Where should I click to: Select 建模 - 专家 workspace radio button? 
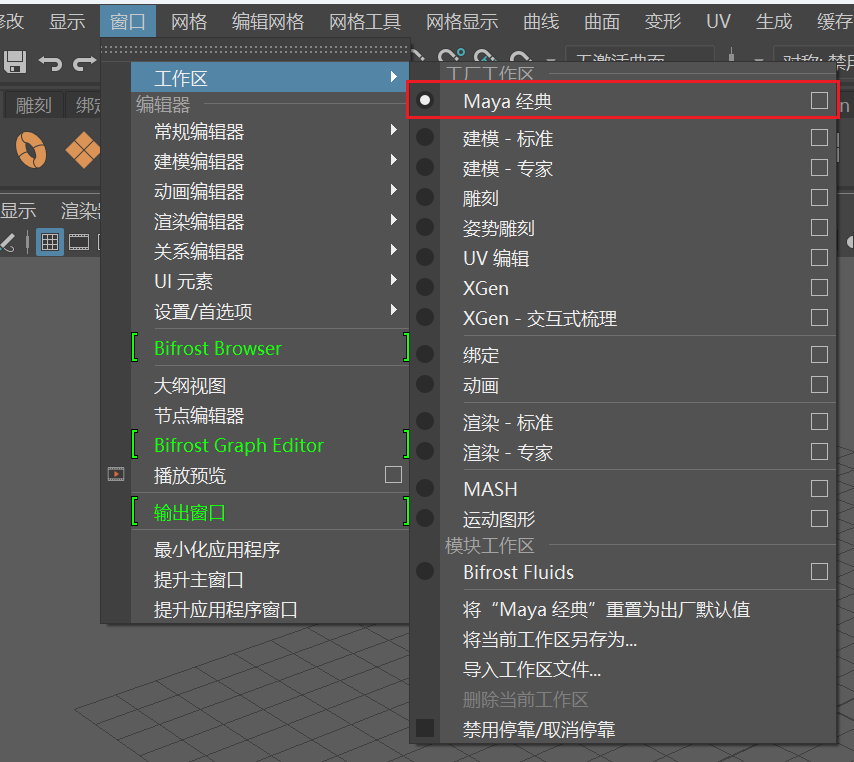[425, 167]
